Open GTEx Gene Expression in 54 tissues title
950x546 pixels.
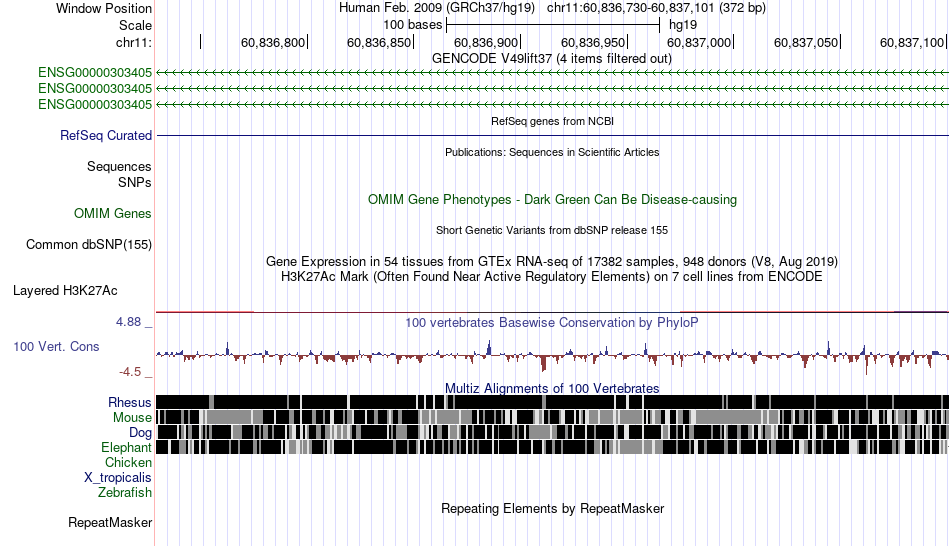(x=552, y=262)
